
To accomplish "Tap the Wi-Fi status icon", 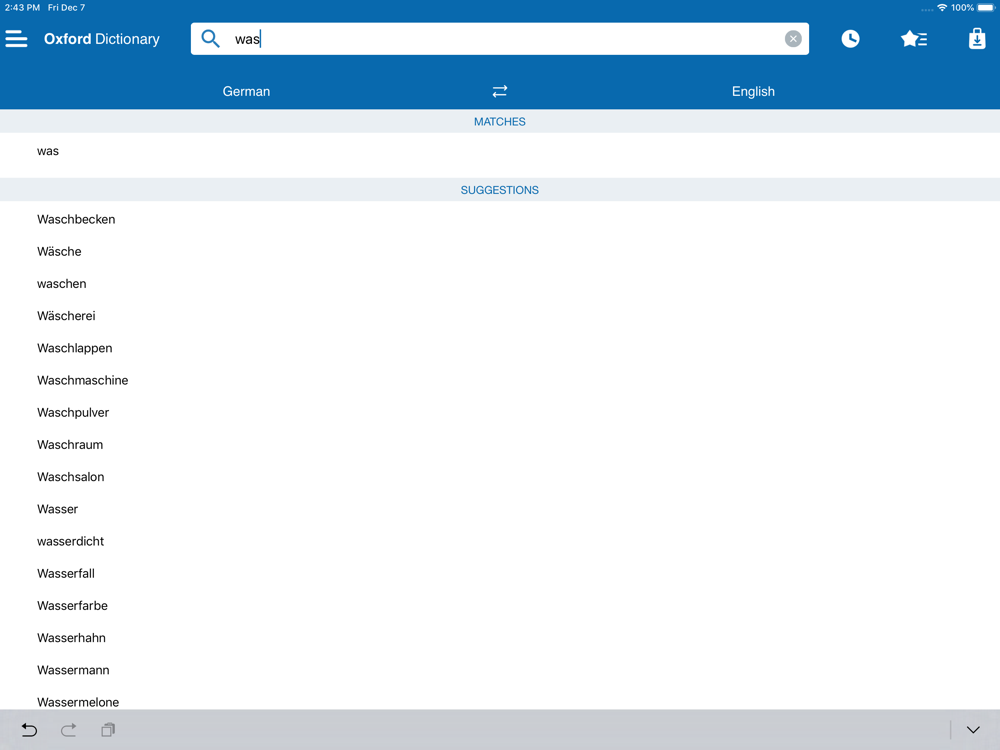I will coord(941,8).
